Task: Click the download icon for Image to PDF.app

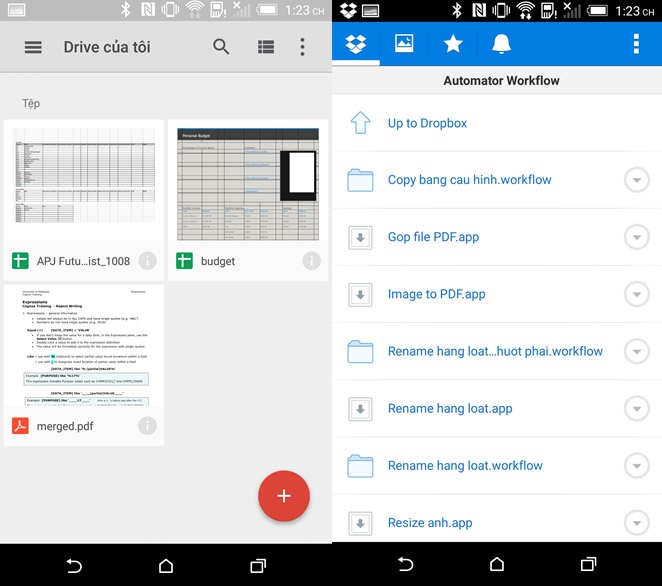Action: [360, 295]
